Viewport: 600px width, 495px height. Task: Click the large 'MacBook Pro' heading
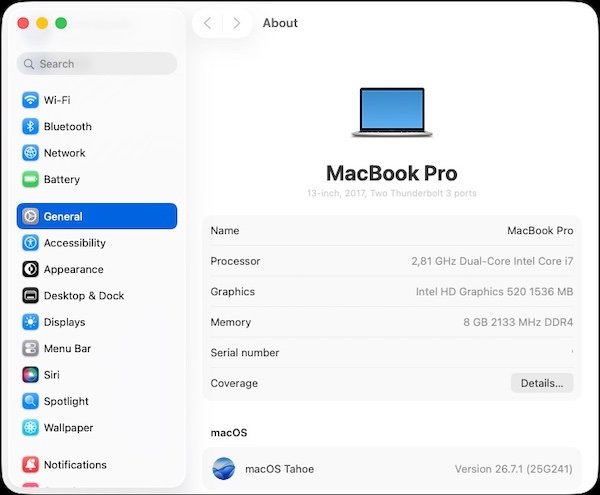(392, 173)
